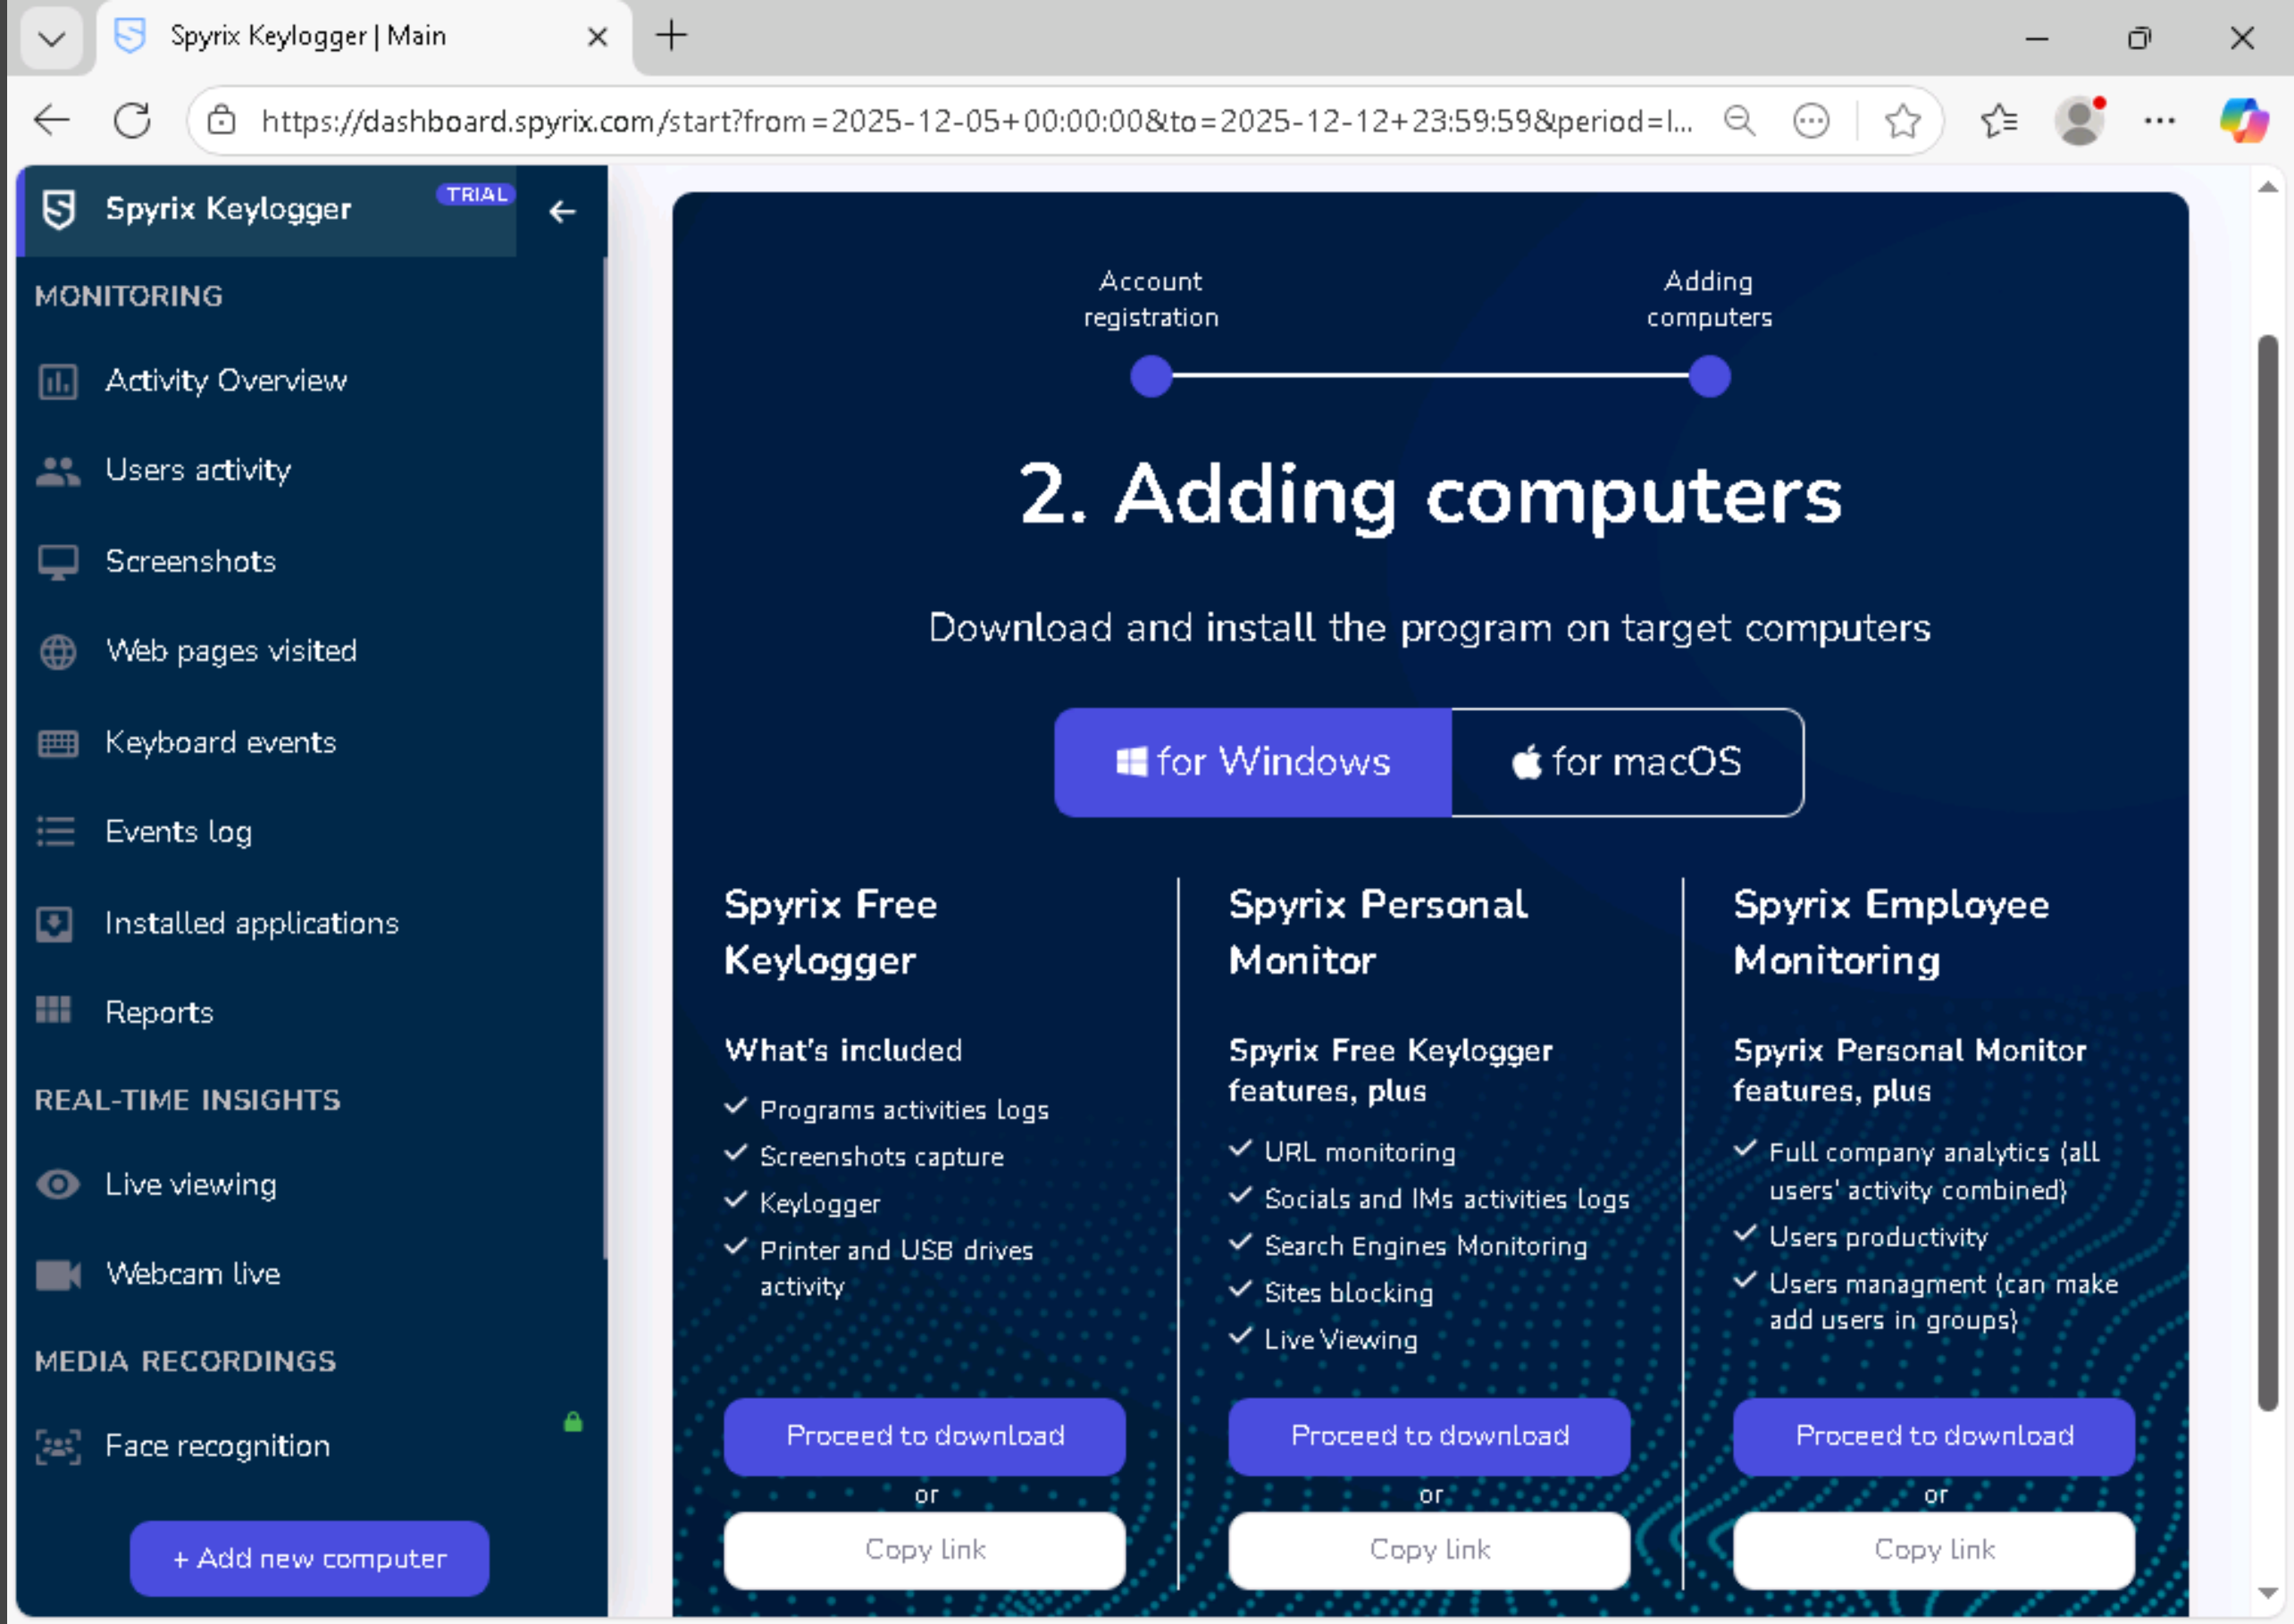Click the Reports grid icon
Image resolution: width=2294 pixels, height=1624 pixels.
[x=54, y=1010]
